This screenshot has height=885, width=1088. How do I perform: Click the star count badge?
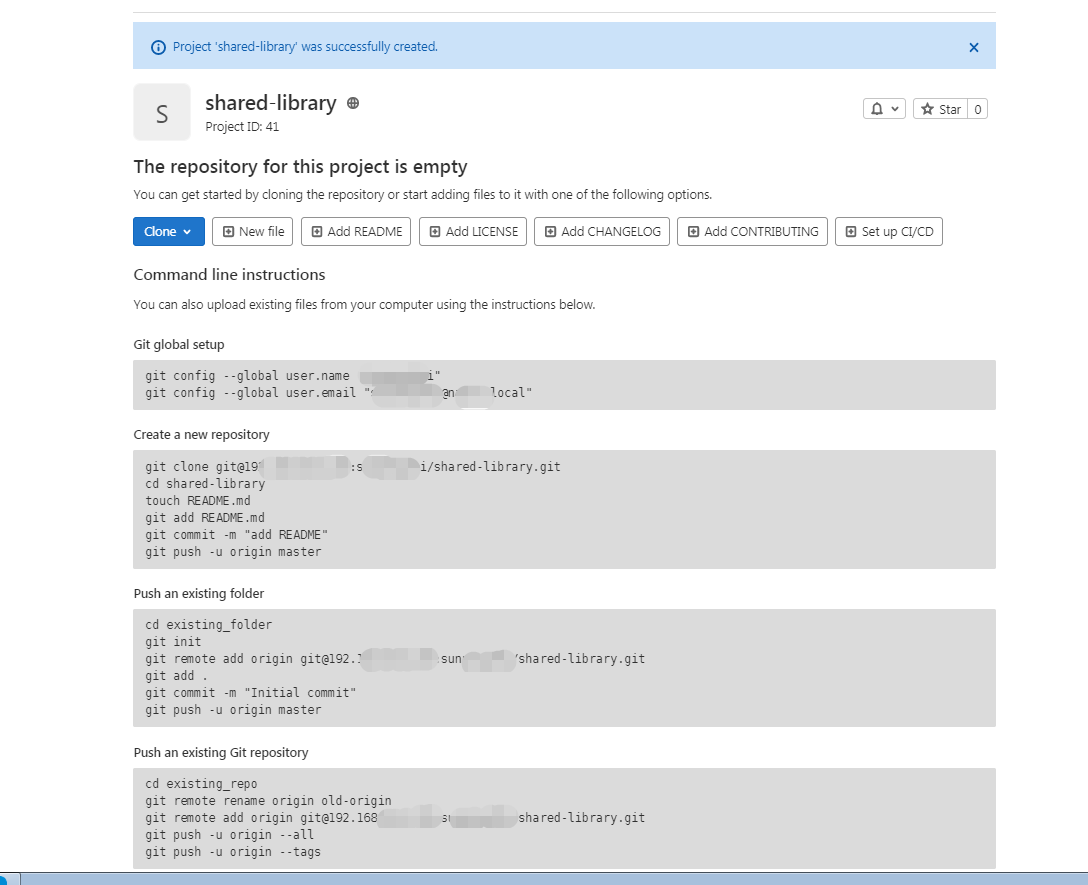(977, 109)
